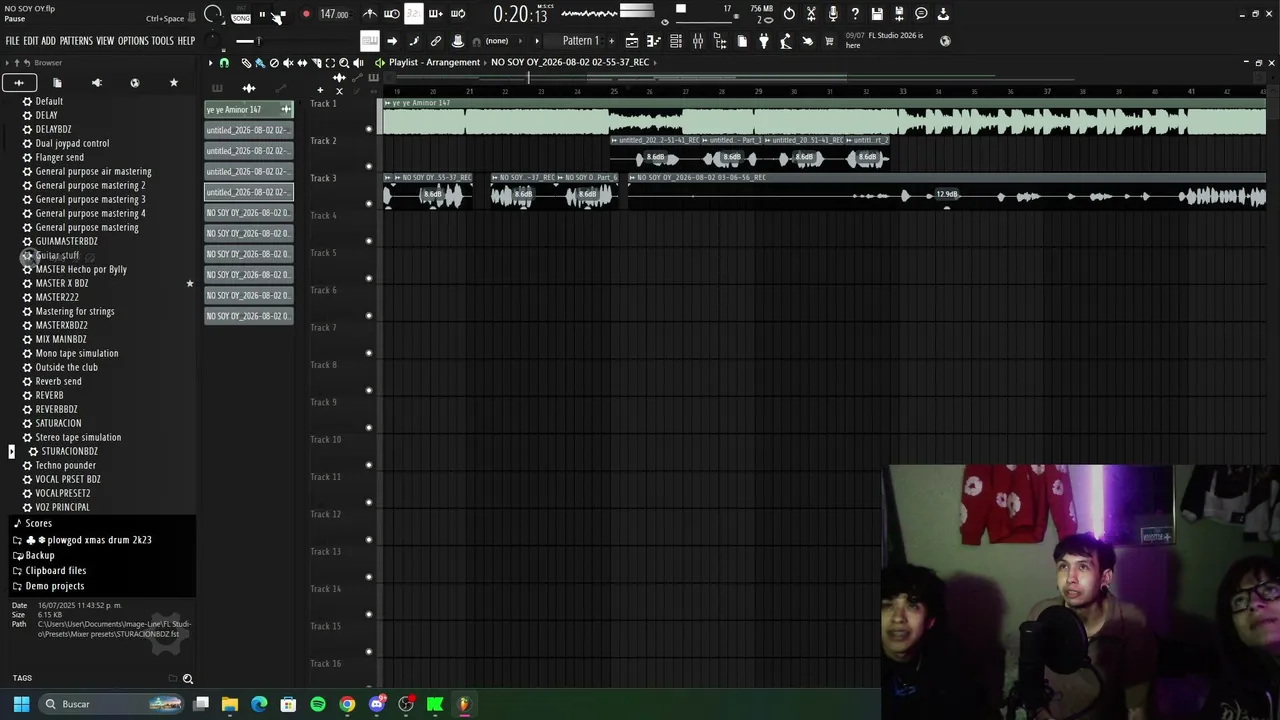Open the EDIT menu
The image size is (1280, 720).
[31, 41]
